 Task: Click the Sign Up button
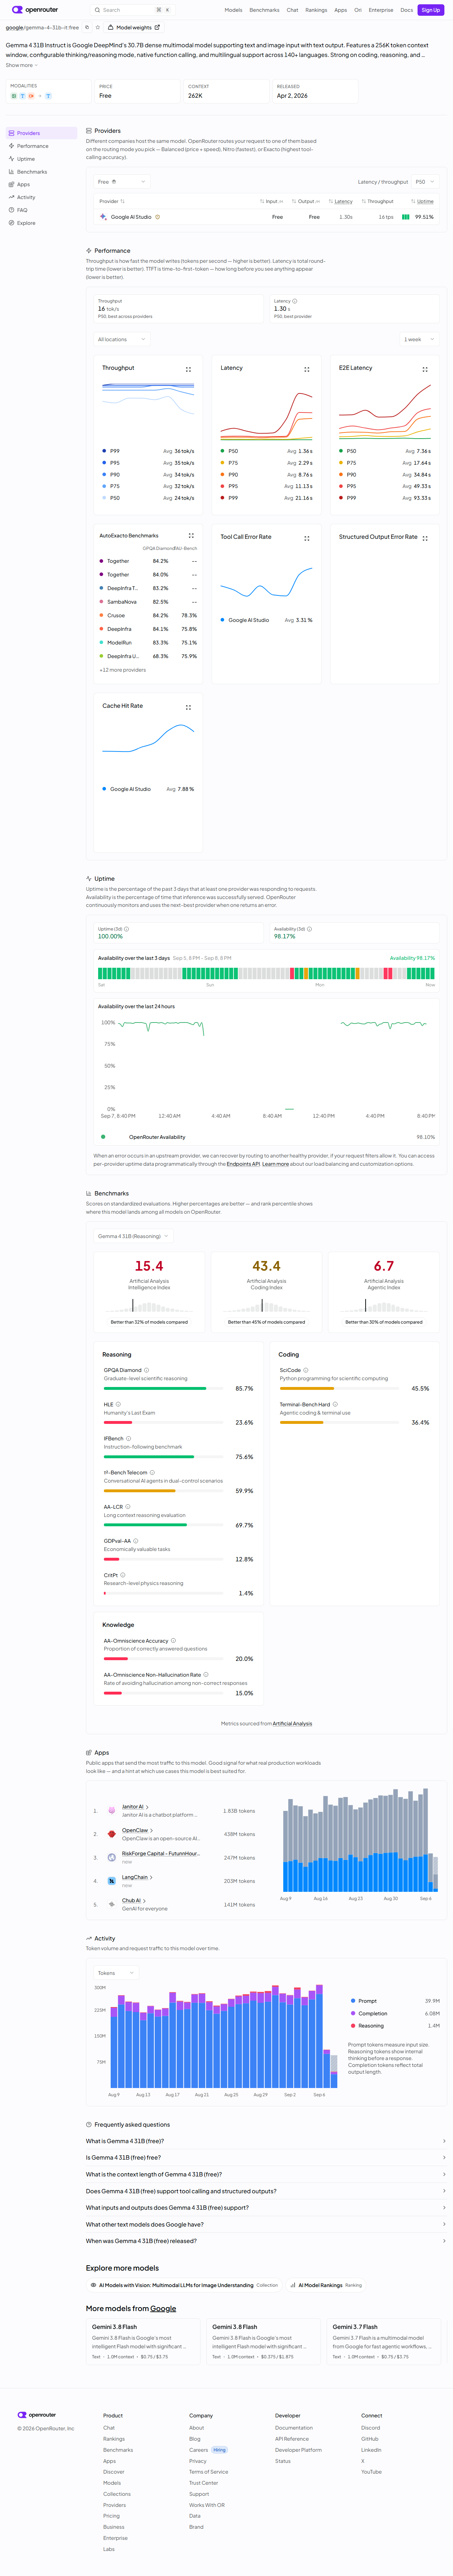(431, 10)
